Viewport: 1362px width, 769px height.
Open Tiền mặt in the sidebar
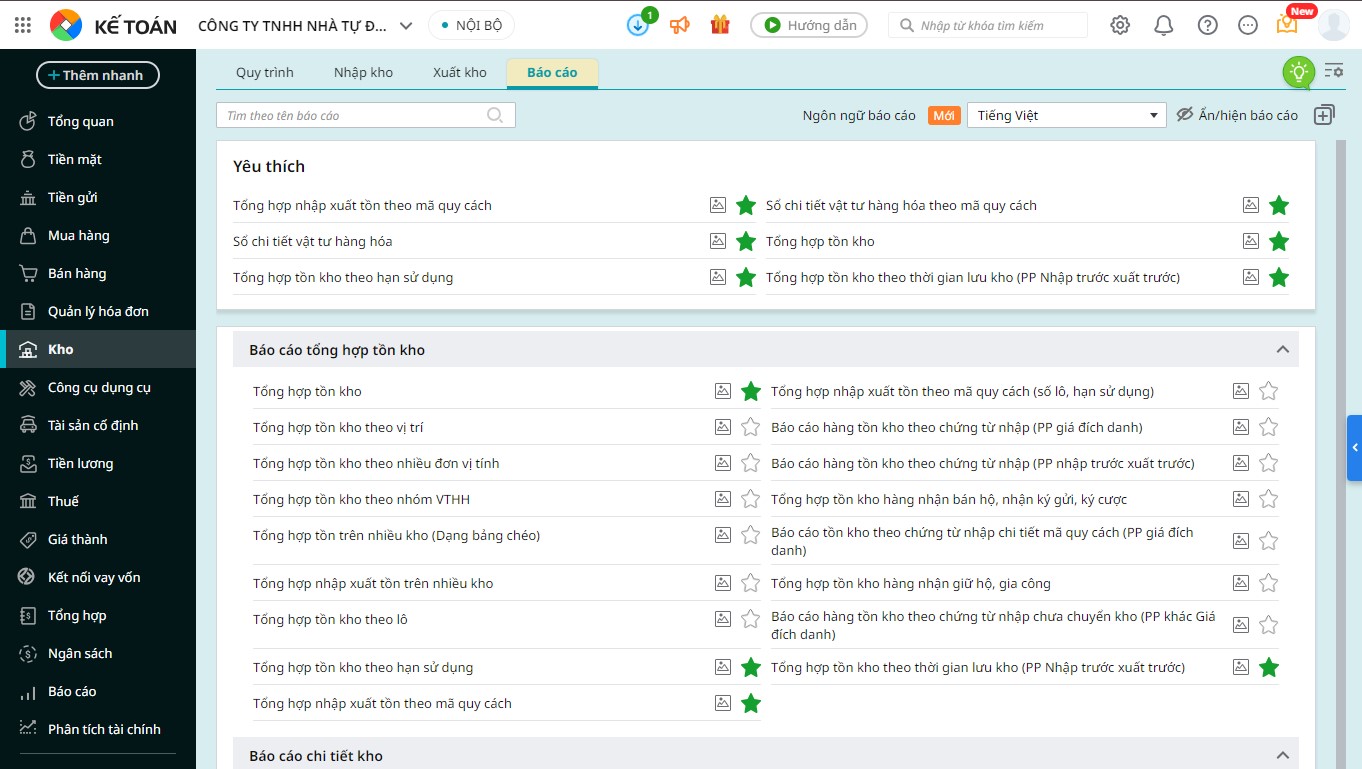[98, 159]
